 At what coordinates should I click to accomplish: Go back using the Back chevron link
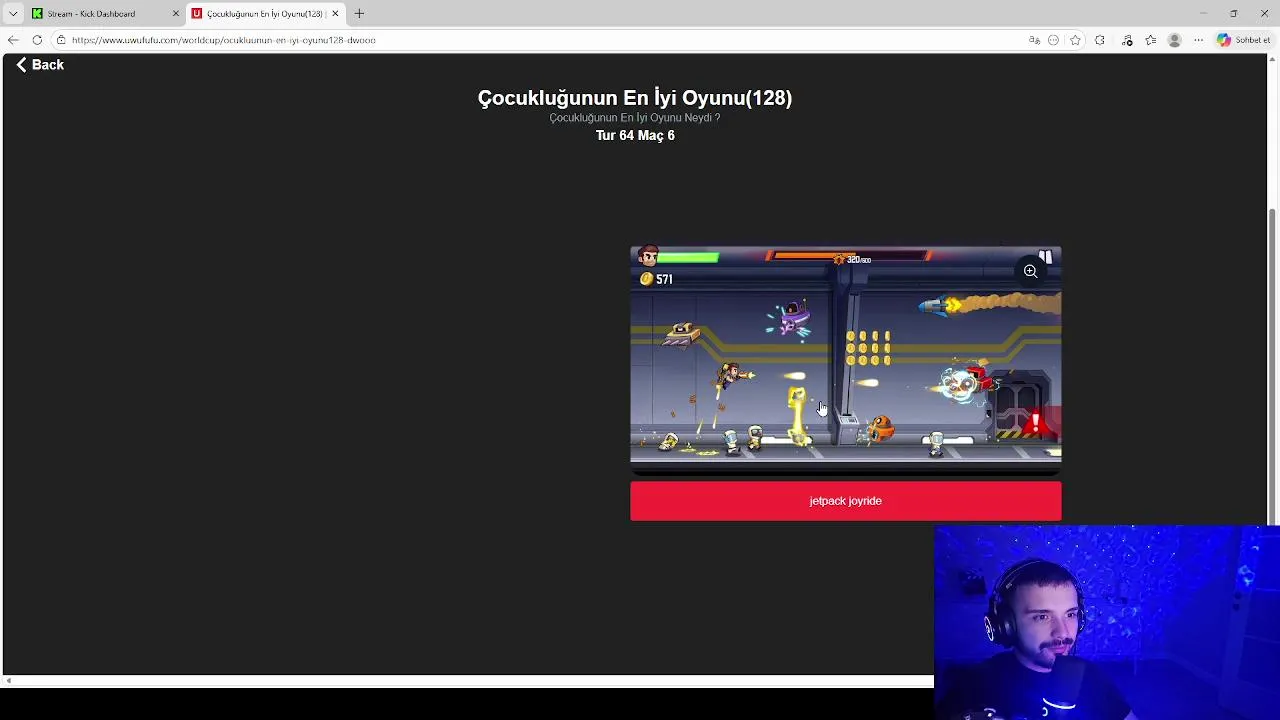[40, 65]
